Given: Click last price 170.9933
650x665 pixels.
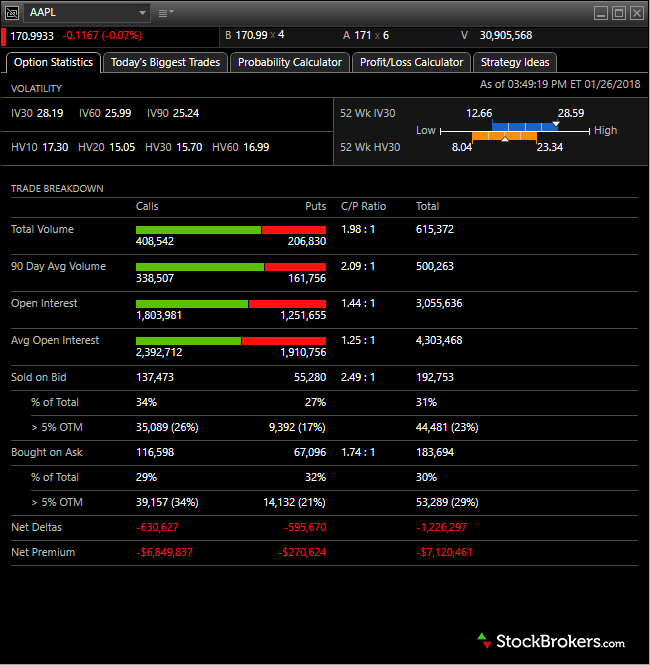Looking at the screenshot, I should 32,36.
